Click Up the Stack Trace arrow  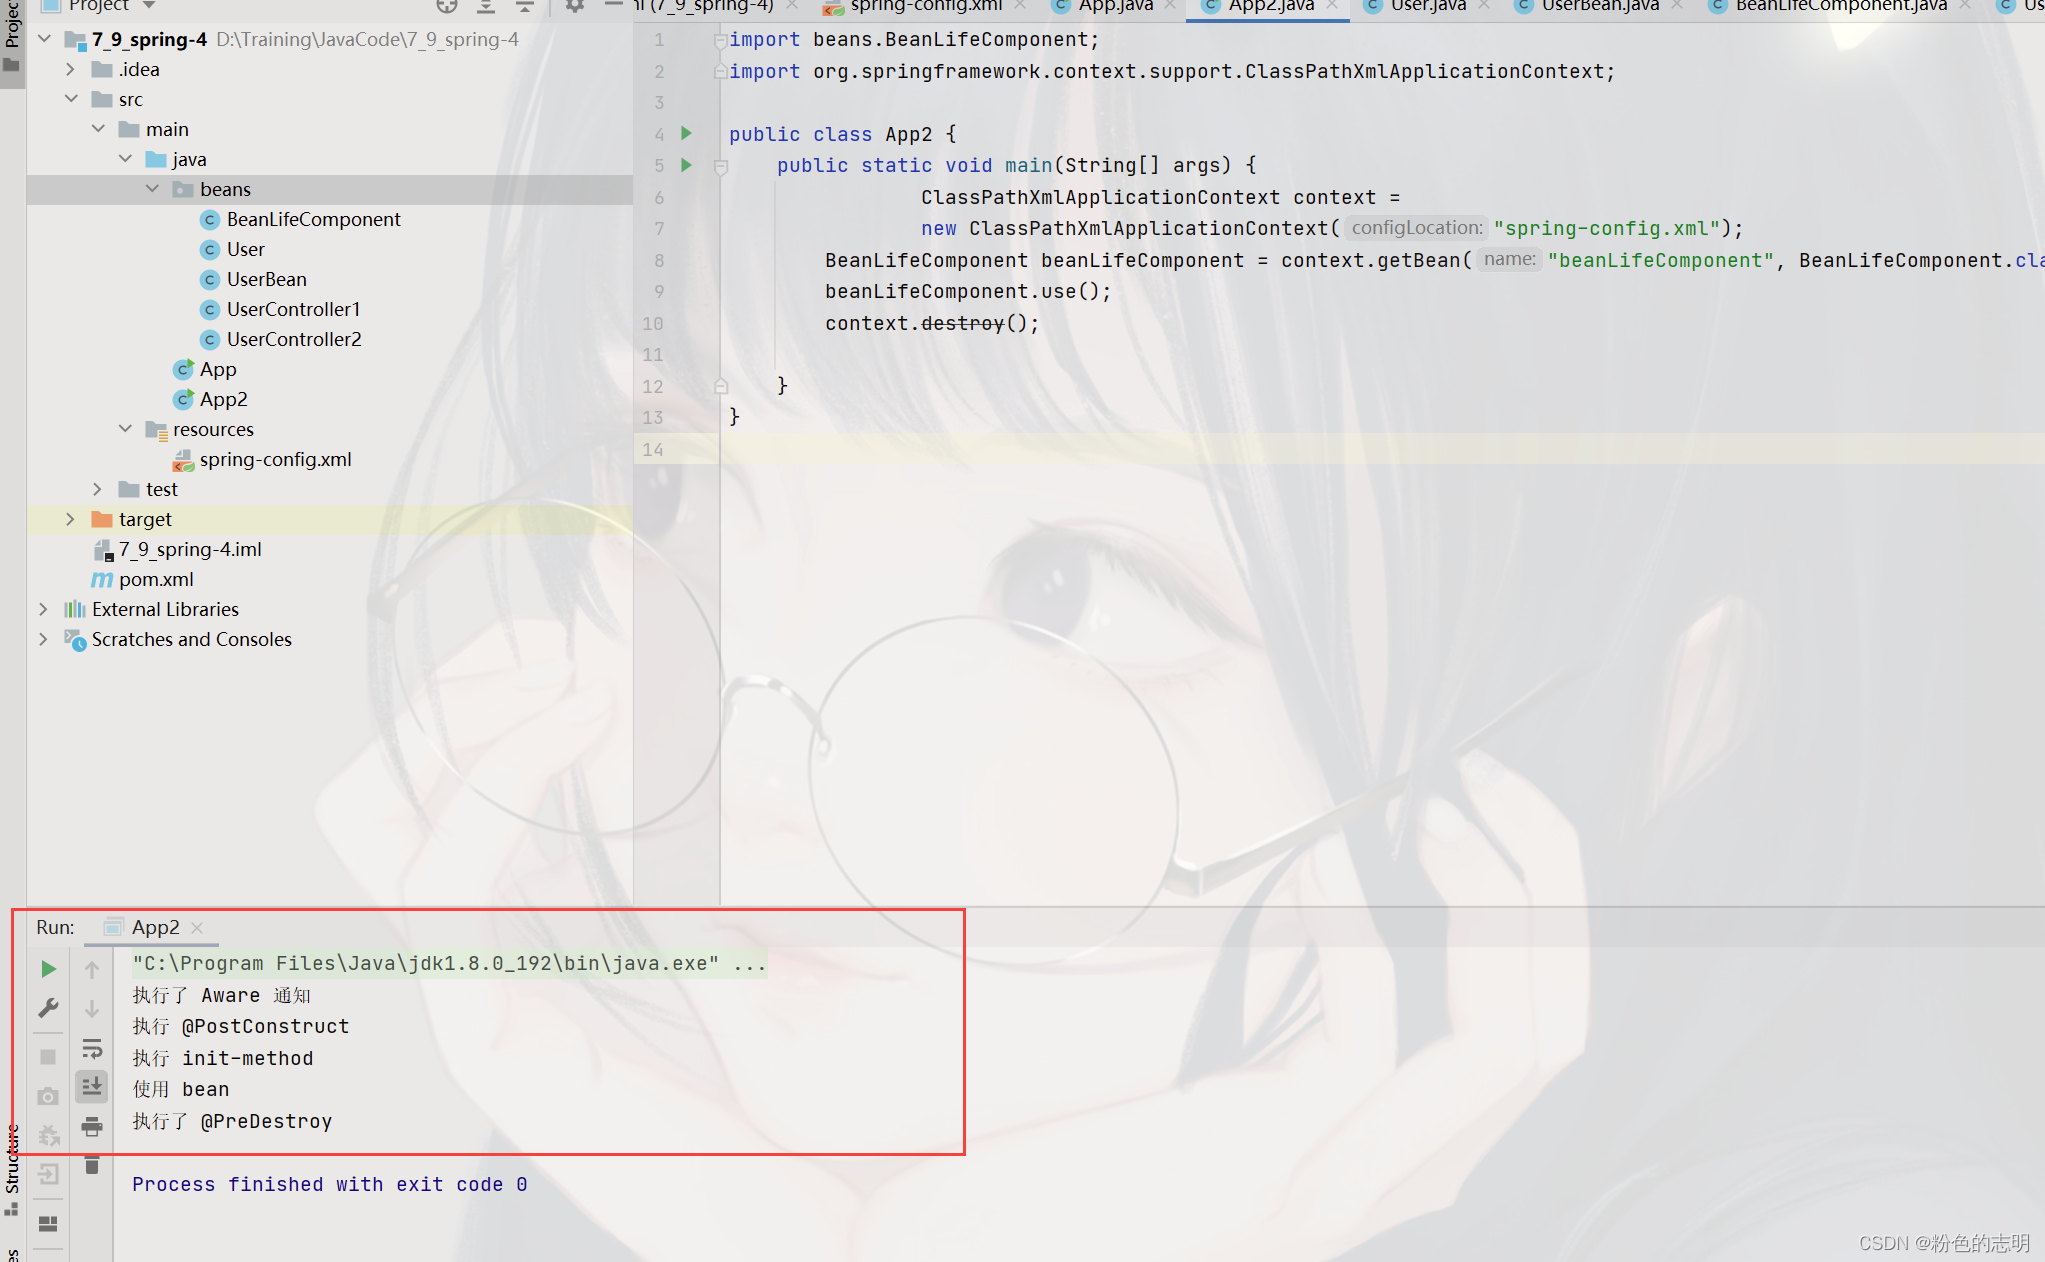point(92,969)
